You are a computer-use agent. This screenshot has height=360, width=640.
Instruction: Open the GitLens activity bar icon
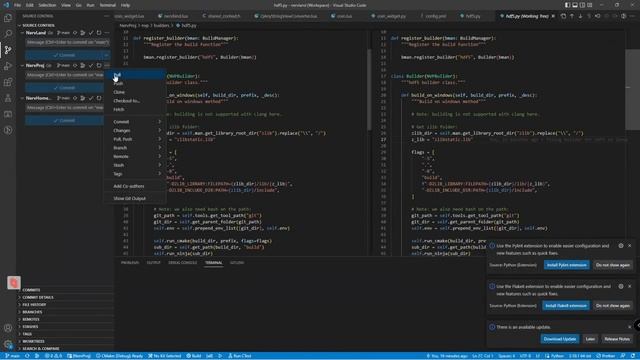(8, 130)
